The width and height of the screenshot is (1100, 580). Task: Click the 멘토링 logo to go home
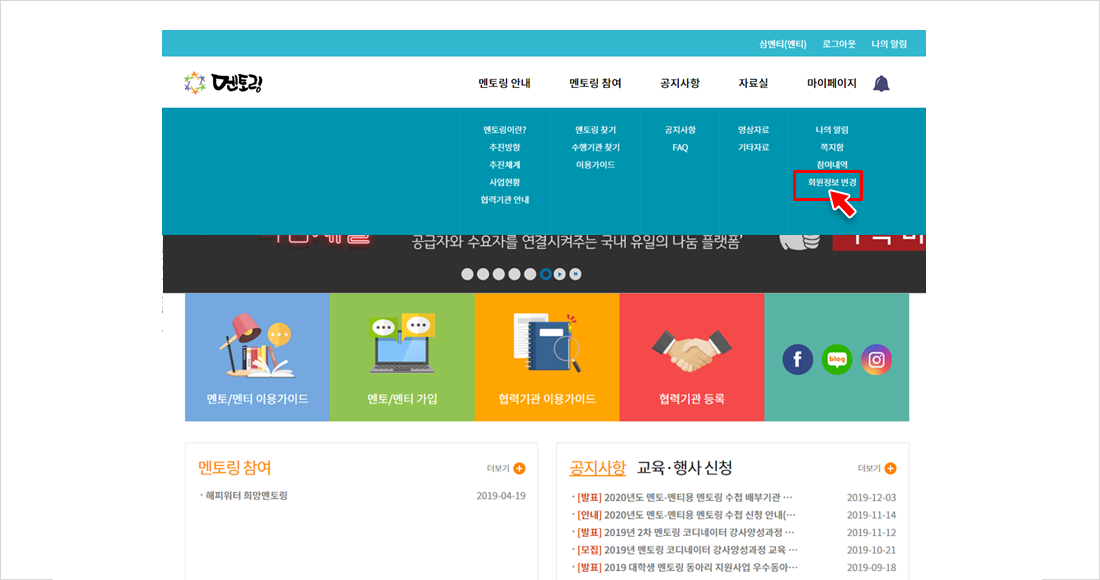[224, 83]
